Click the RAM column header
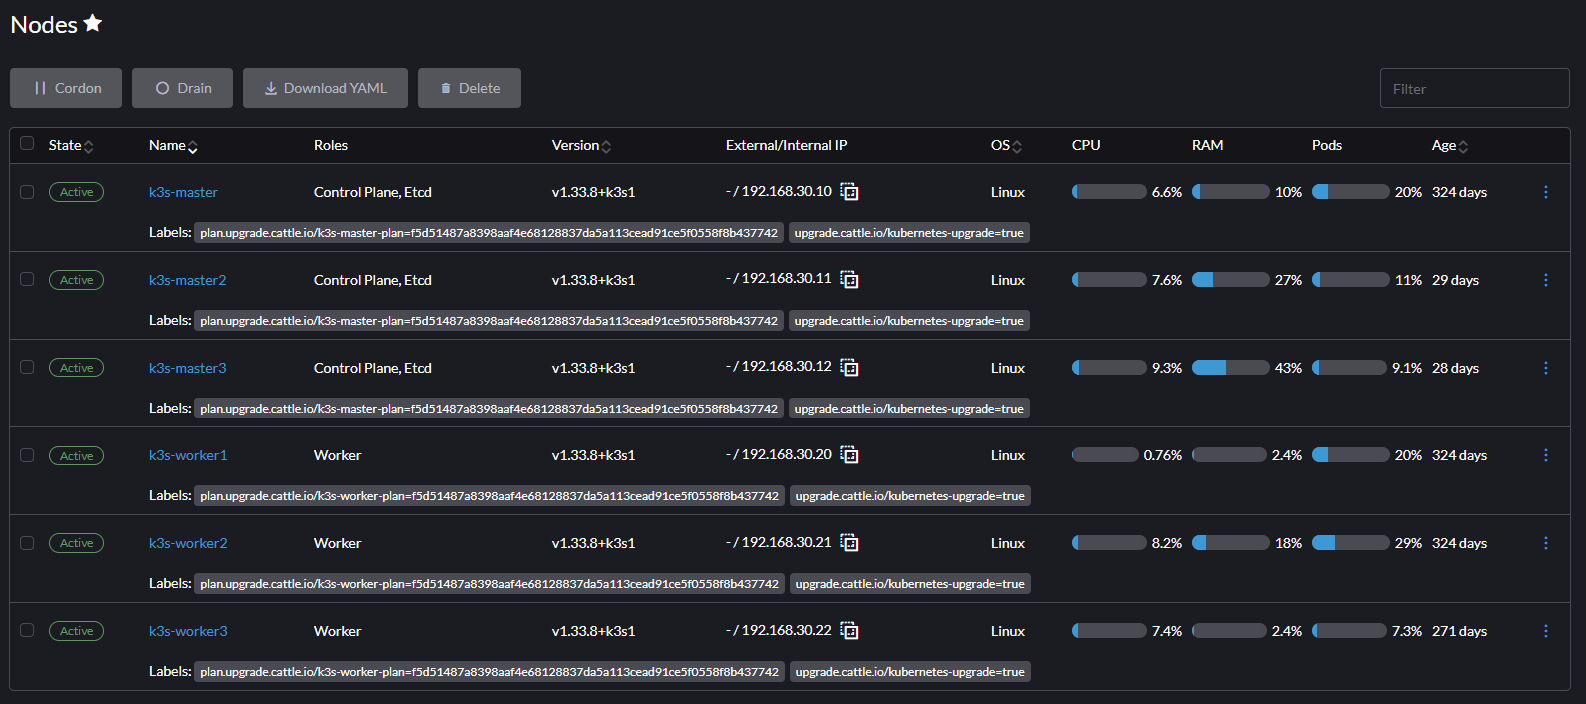The image size is (1586, 704). click(1207, 145)
